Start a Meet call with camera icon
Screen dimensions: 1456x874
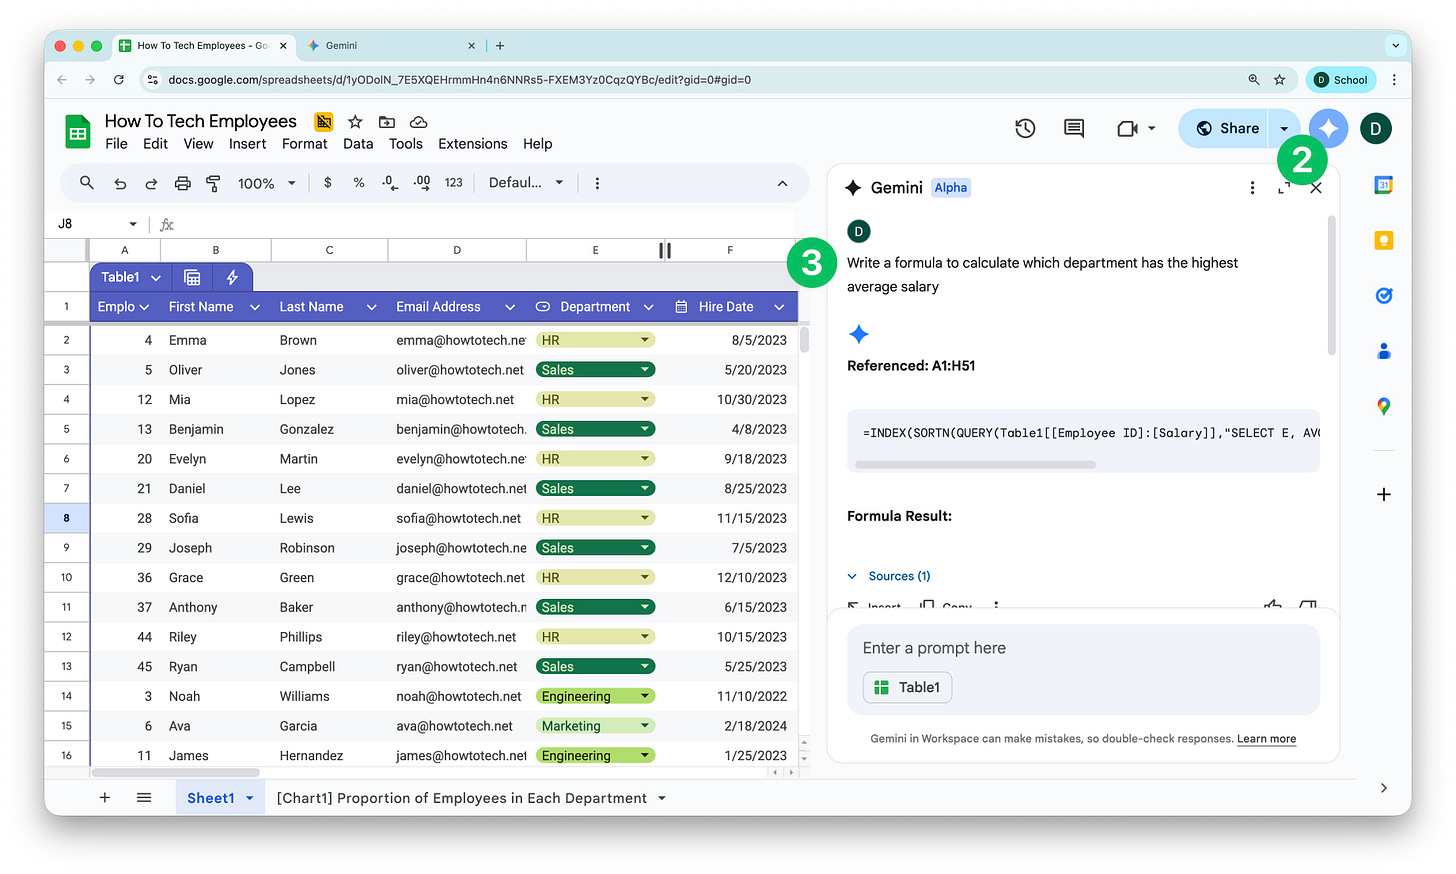click(x=1127, y=128)
